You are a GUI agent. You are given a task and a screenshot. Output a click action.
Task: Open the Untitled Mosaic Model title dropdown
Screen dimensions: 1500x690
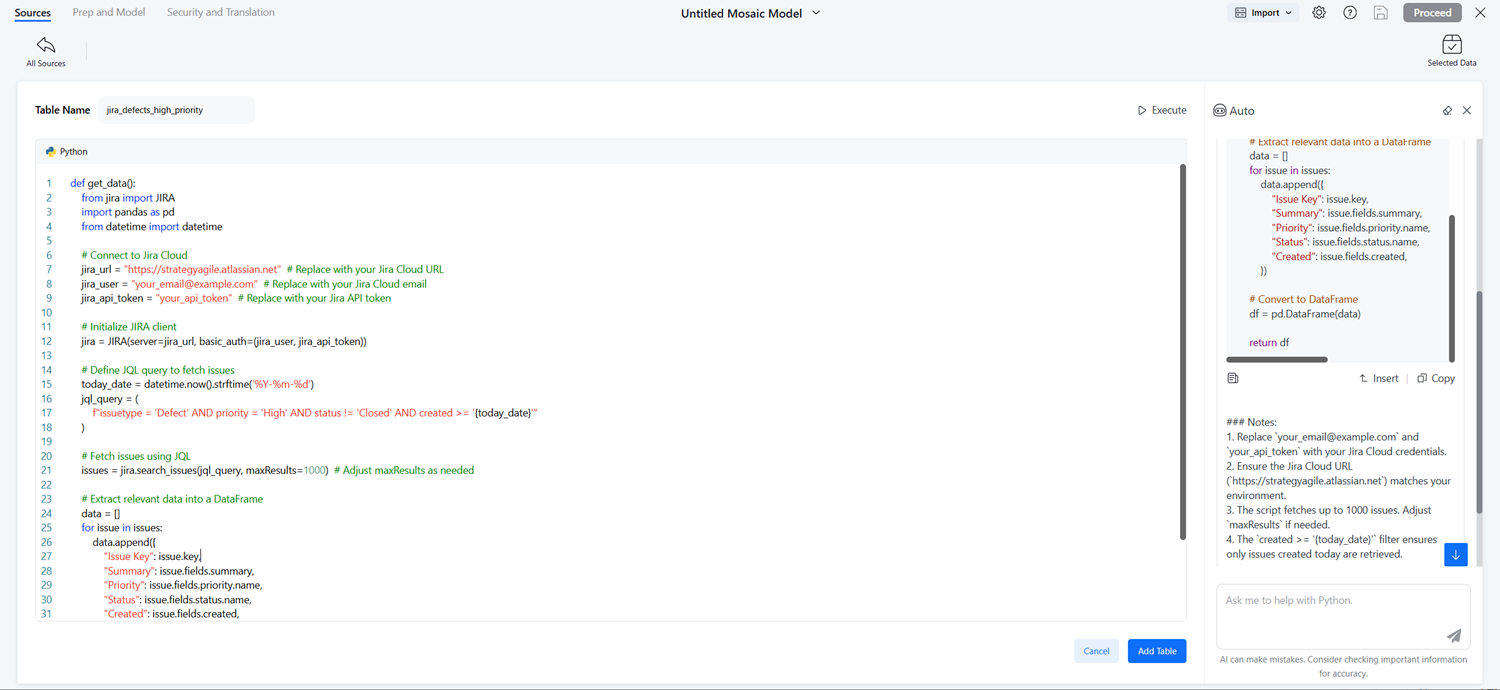tap(816, 13)
